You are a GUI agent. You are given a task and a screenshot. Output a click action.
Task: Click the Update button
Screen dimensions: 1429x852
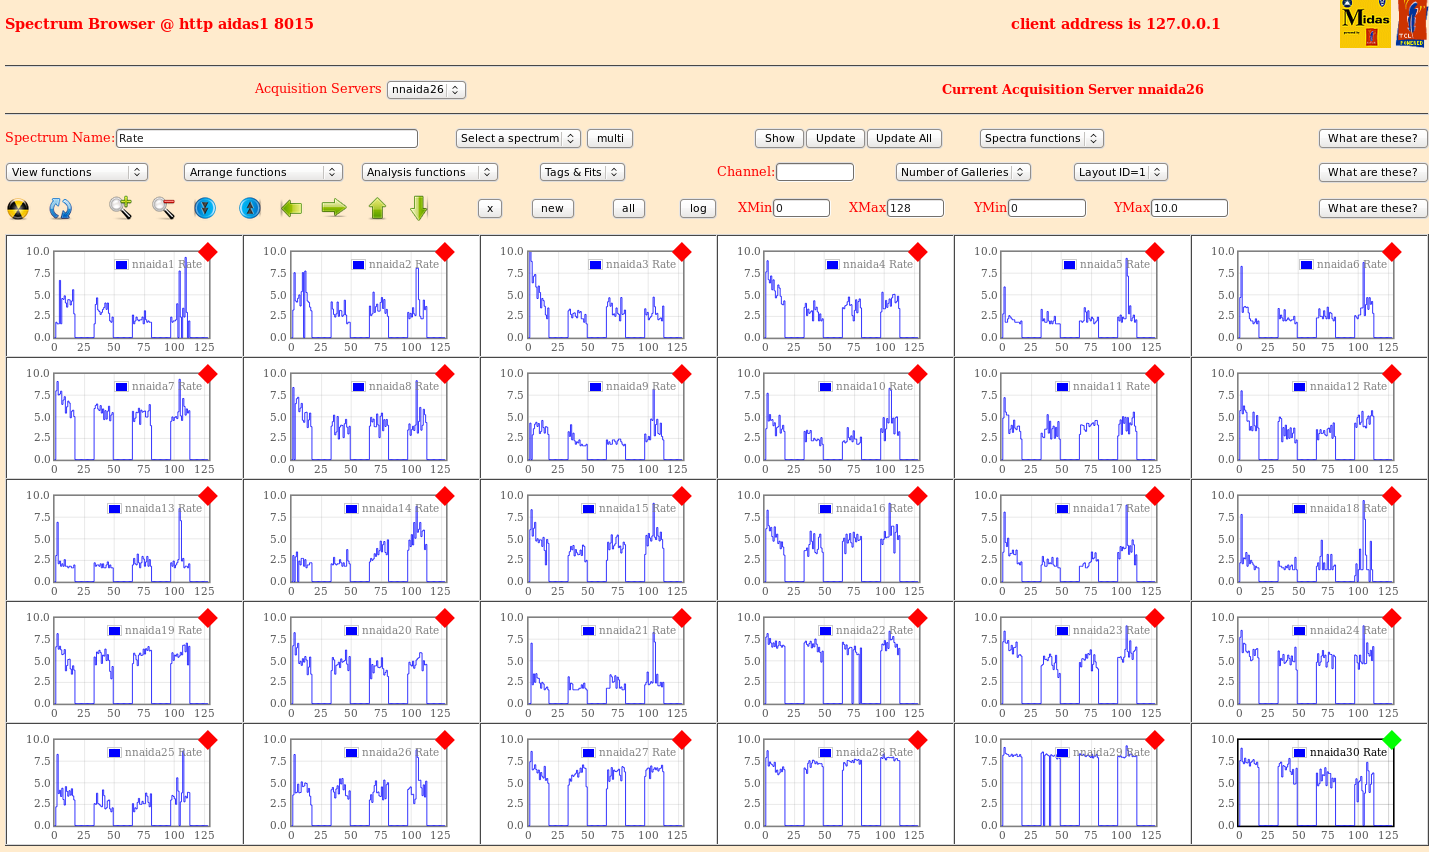(x=835, y=139)
